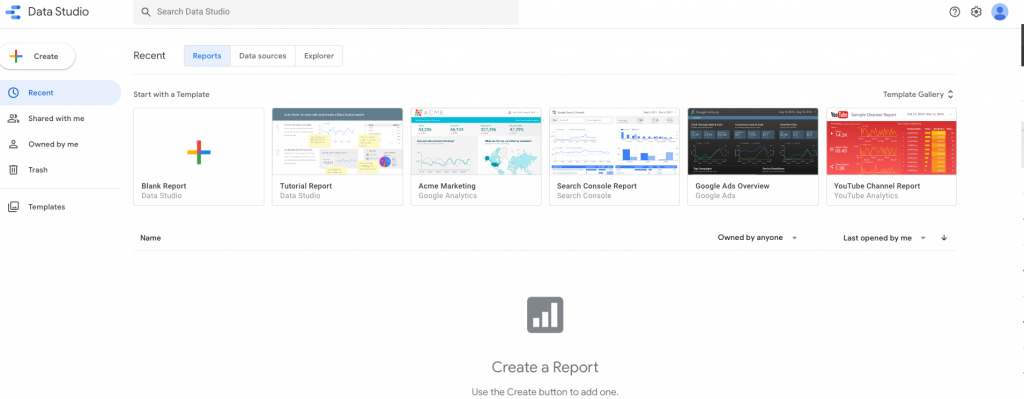Expand the Template Gallery
This screenshot has width=1024, height=399.
pos(919,95)
